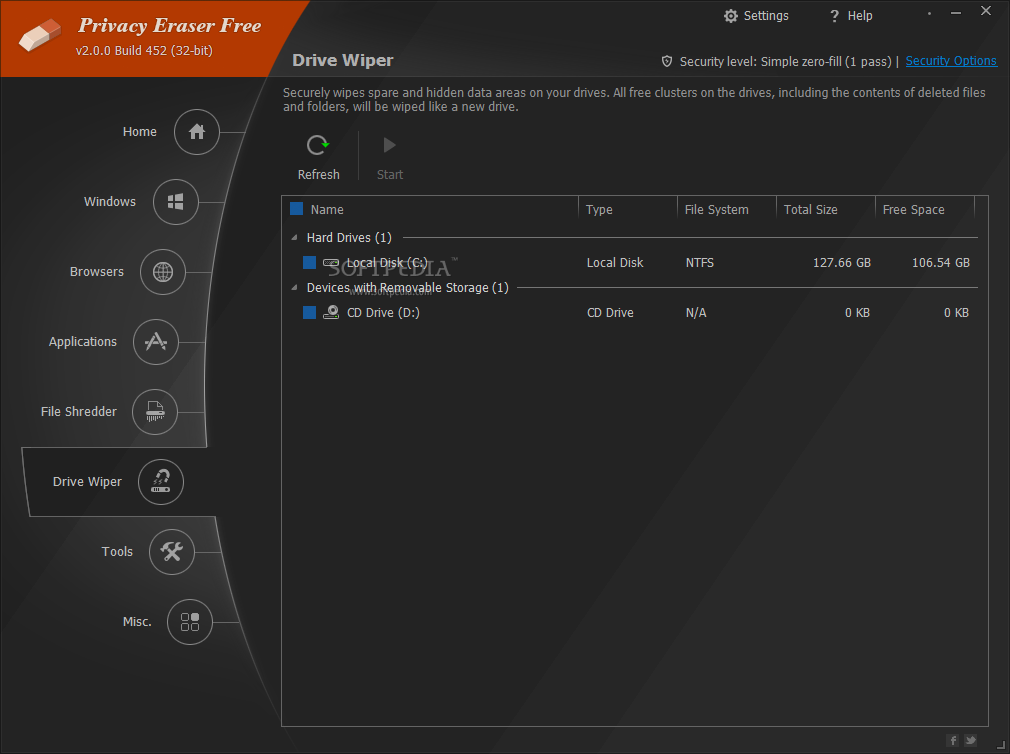Select the CD Drive (D:) row name
Screen dimensions: 1010x754
click(383, 312)
